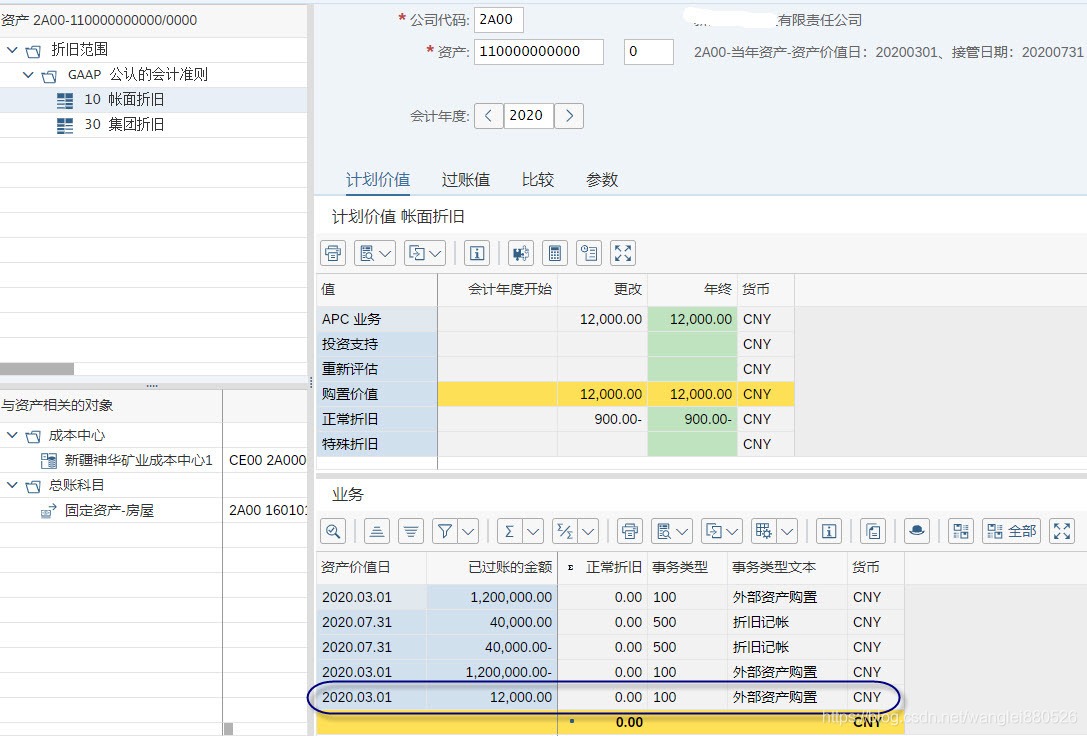Open the sigma total dropdown arrow

[533, 532]
